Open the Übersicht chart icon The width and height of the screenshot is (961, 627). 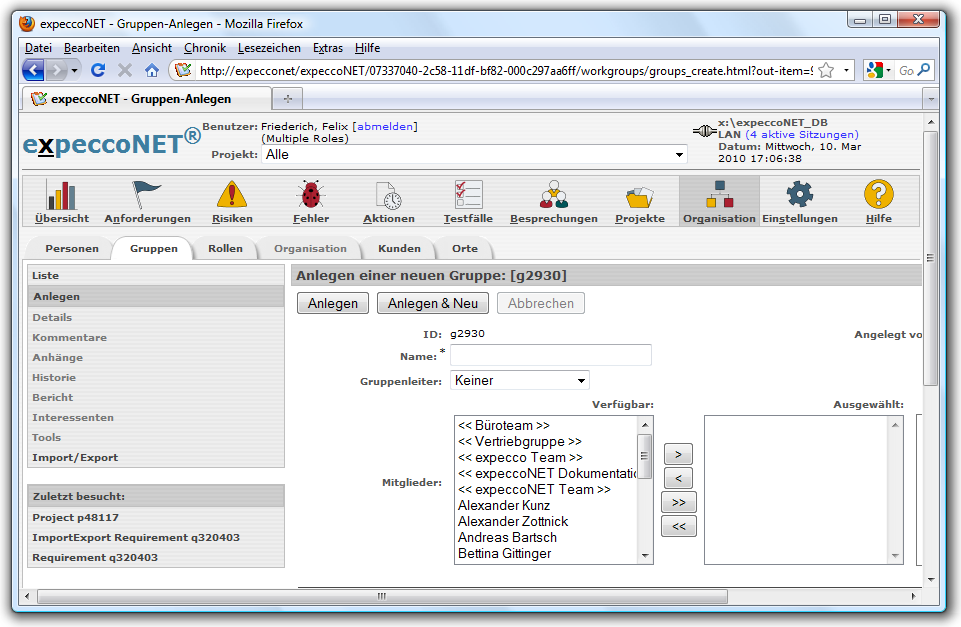[62, 195]
